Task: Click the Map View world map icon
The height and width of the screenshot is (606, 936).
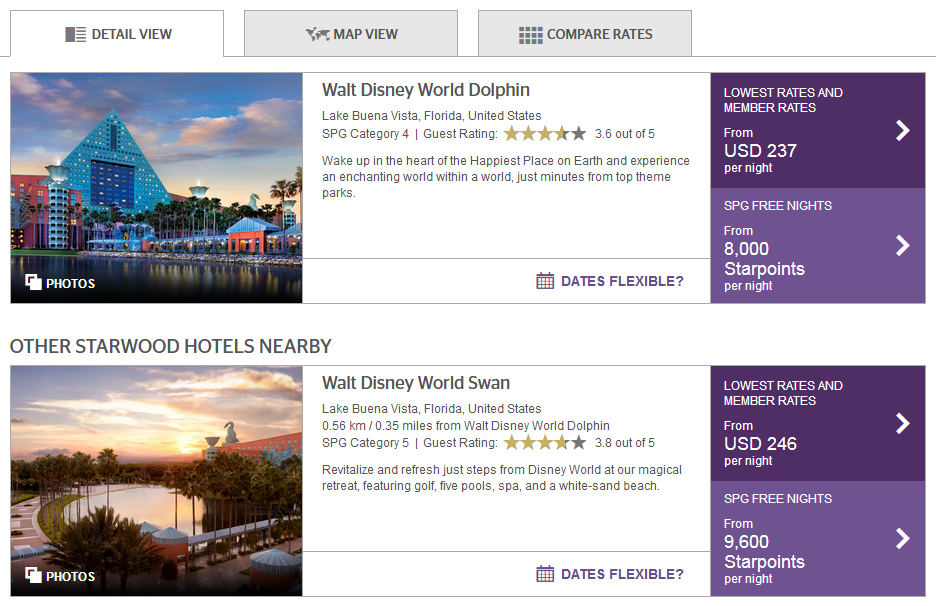Action: (x=318, y=35)
